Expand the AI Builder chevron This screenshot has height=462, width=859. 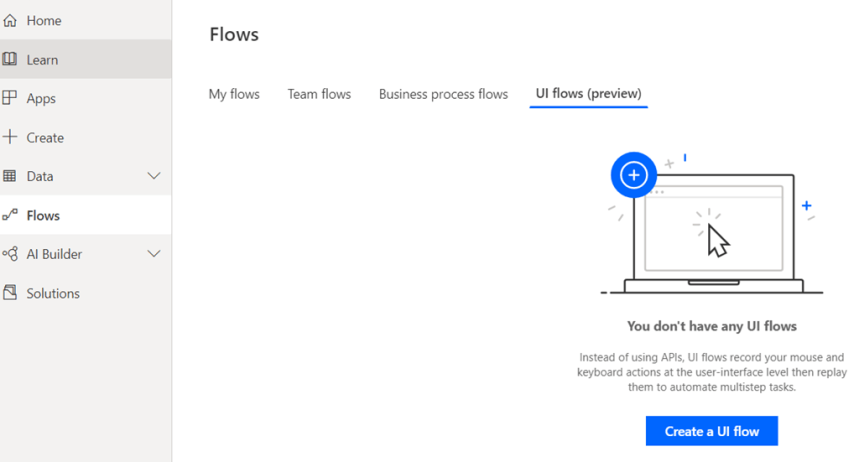[x=154, y=254]
